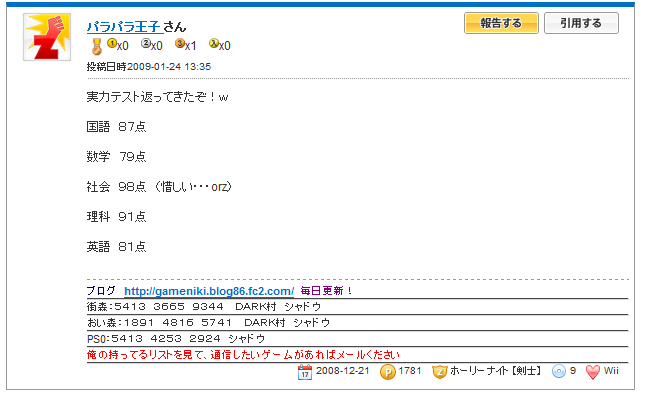Click the post date 2009-01-24 13:35 text
Image resolution: width=645 pixels, height=398 pixels.
169,67
